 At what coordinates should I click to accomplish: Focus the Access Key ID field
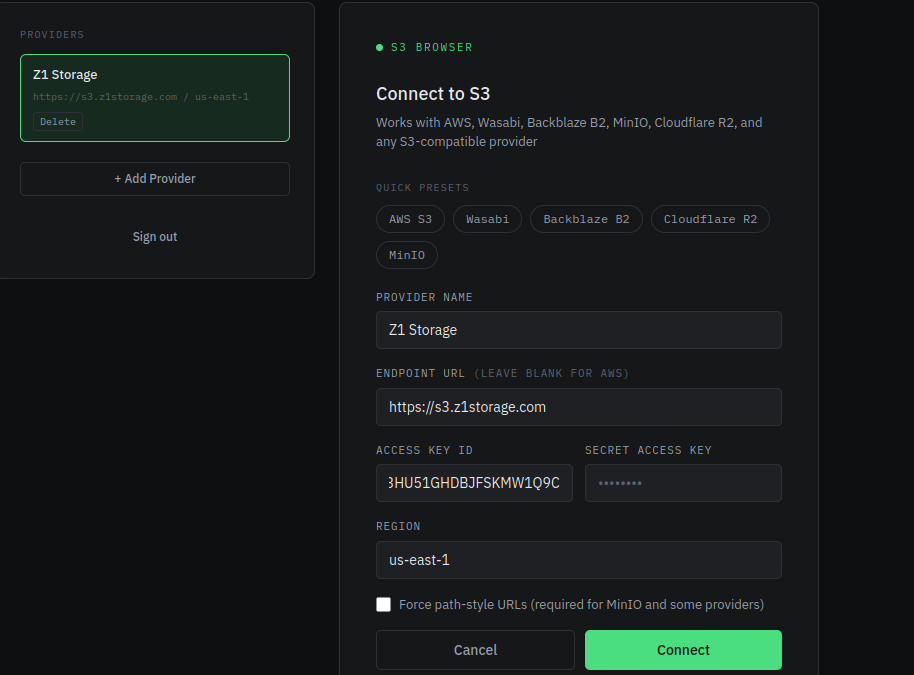(474, 483)
